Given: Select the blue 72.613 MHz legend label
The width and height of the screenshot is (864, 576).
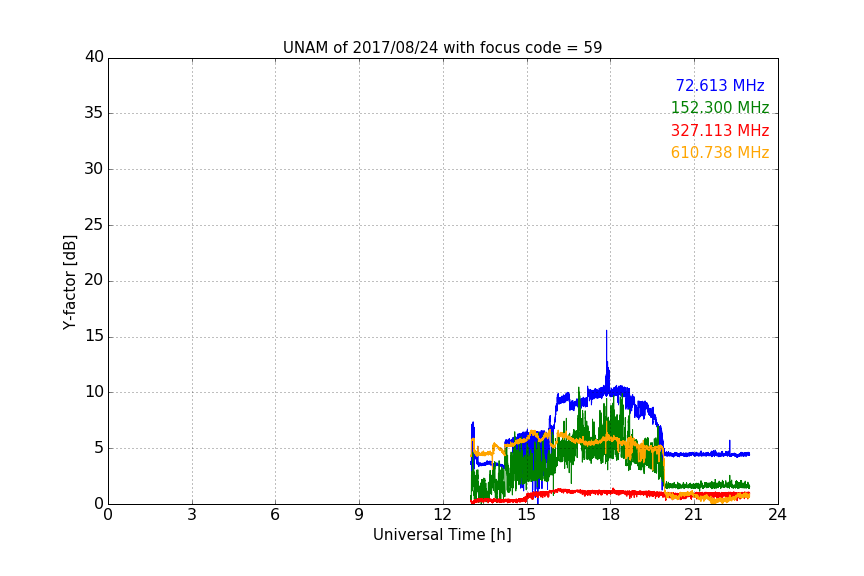Looking at the screenshot, I should click(720, 85).
